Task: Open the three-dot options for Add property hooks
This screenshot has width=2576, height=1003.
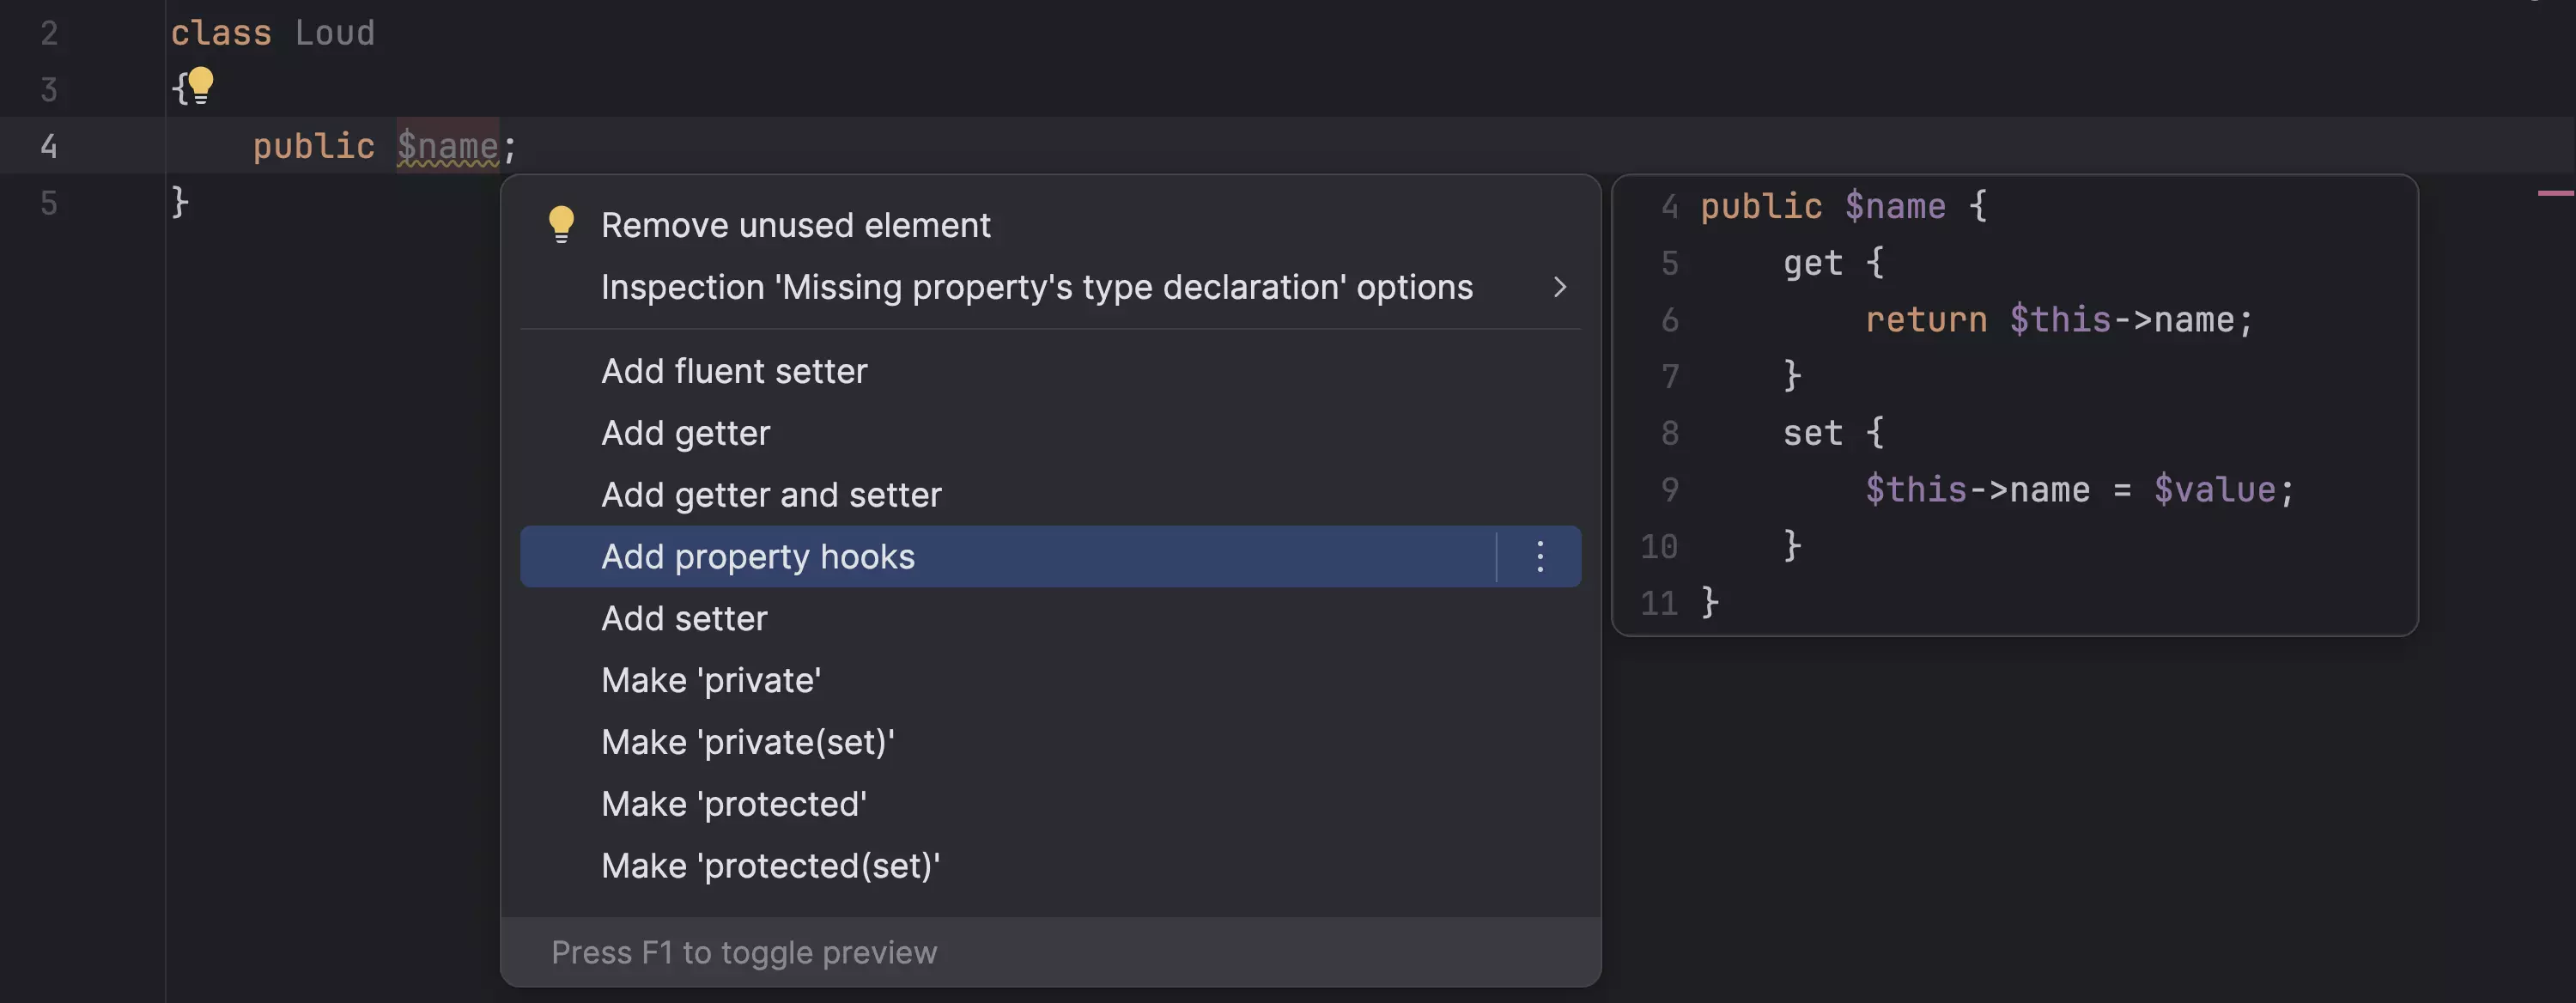Action: coord(1539,556)
